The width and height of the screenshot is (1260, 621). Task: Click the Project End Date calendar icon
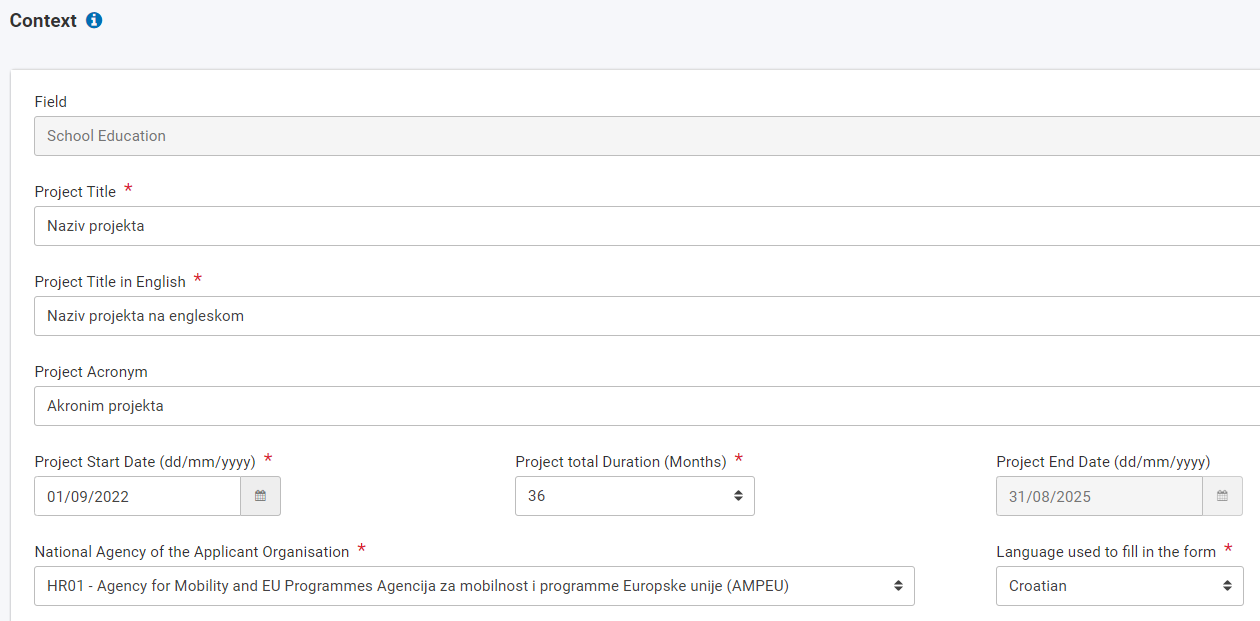tap(1222, 496)
